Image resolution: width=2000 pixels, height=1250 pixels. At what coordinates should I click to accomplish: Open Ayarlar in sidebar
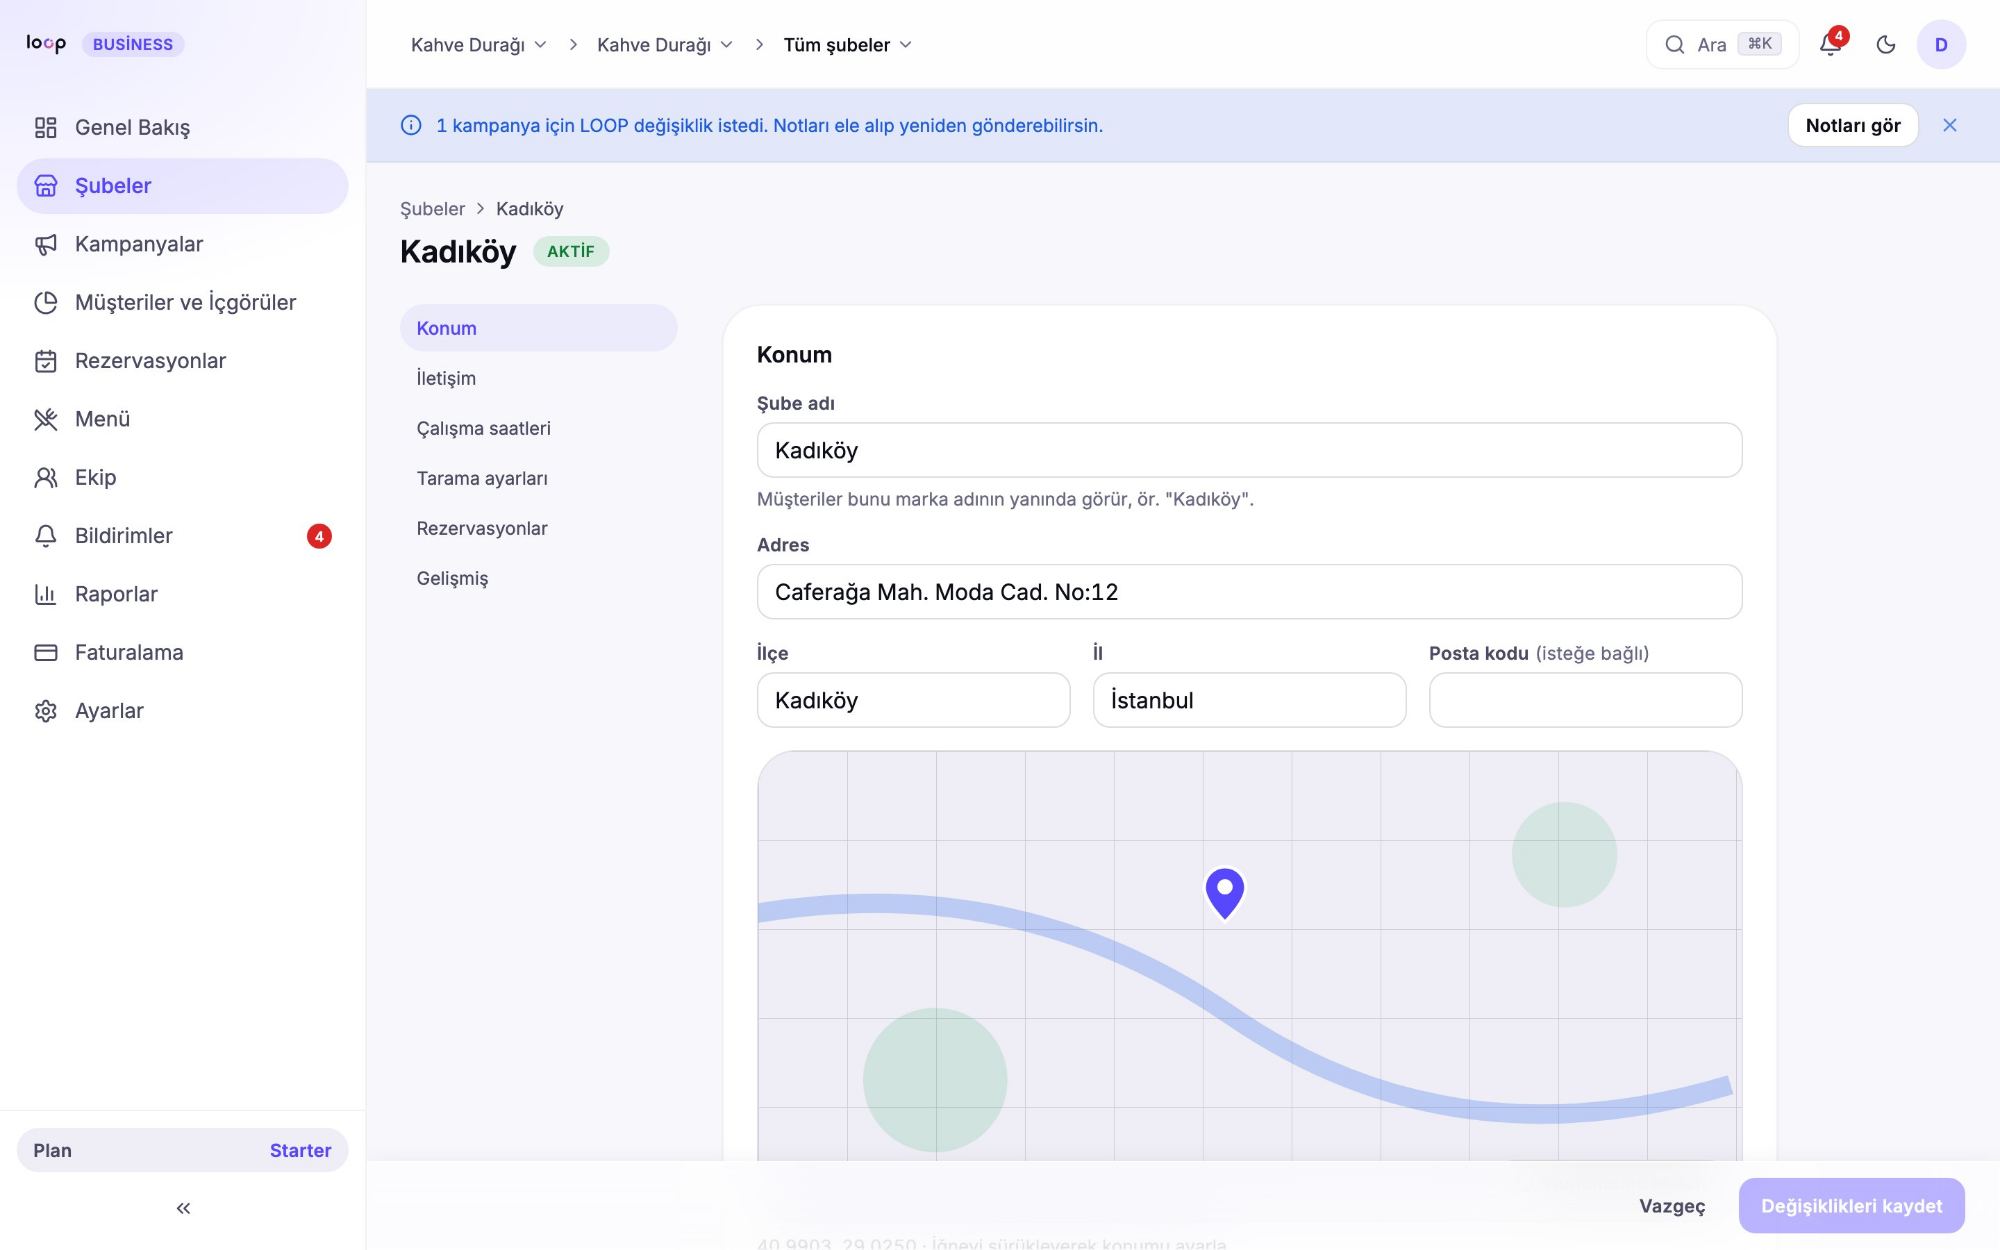coord(182,711)
